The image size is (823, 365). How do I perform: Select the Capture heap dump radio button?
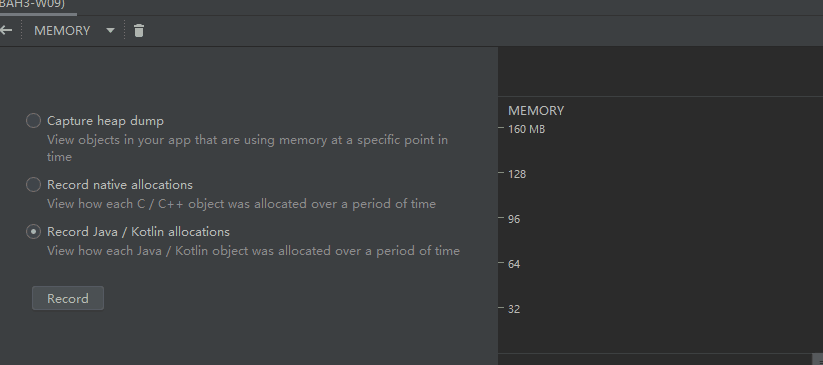coord(34,121)
